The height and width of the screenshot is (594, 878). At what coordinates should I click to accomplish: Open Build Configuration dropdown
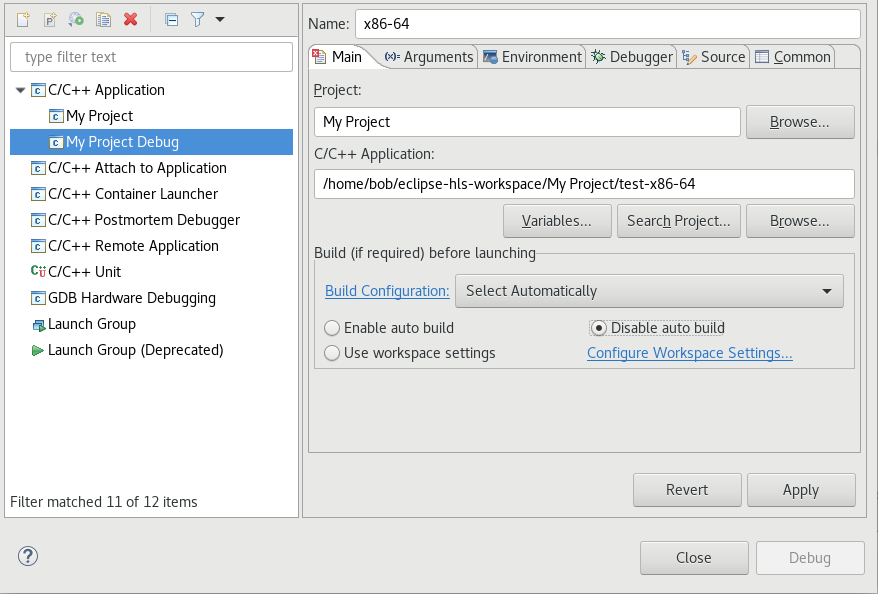coord(649,291)
